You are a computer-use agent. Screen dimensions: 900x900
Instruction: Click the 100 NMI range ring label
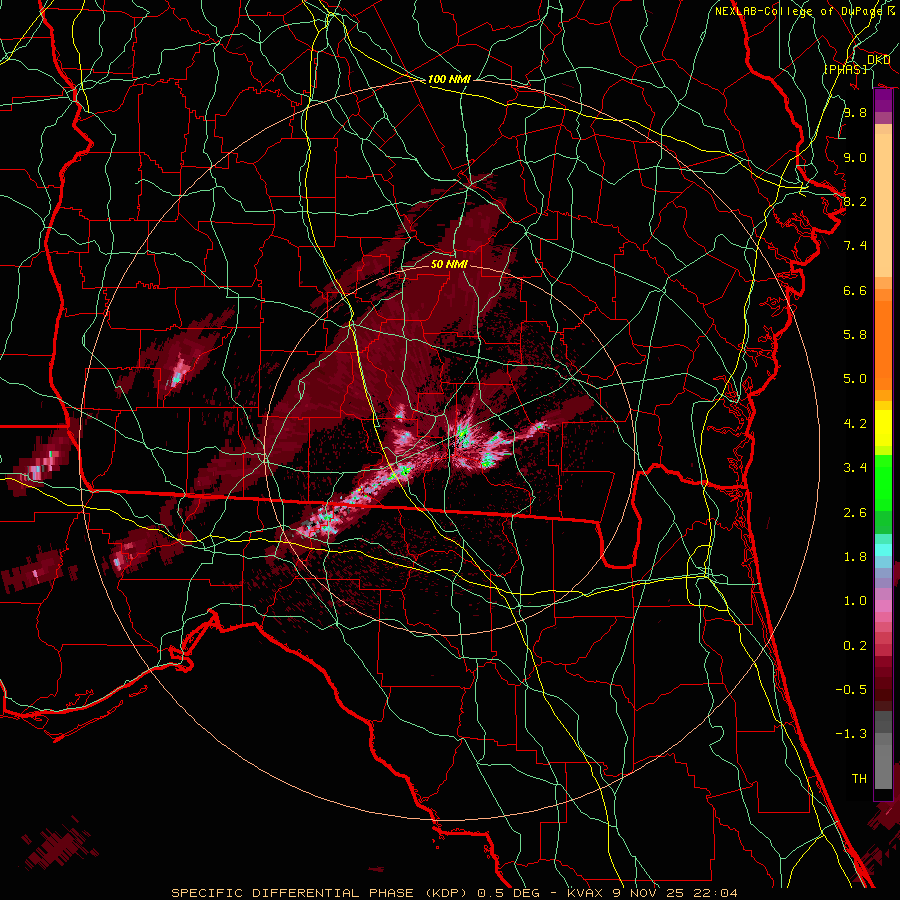pos(449,79)
